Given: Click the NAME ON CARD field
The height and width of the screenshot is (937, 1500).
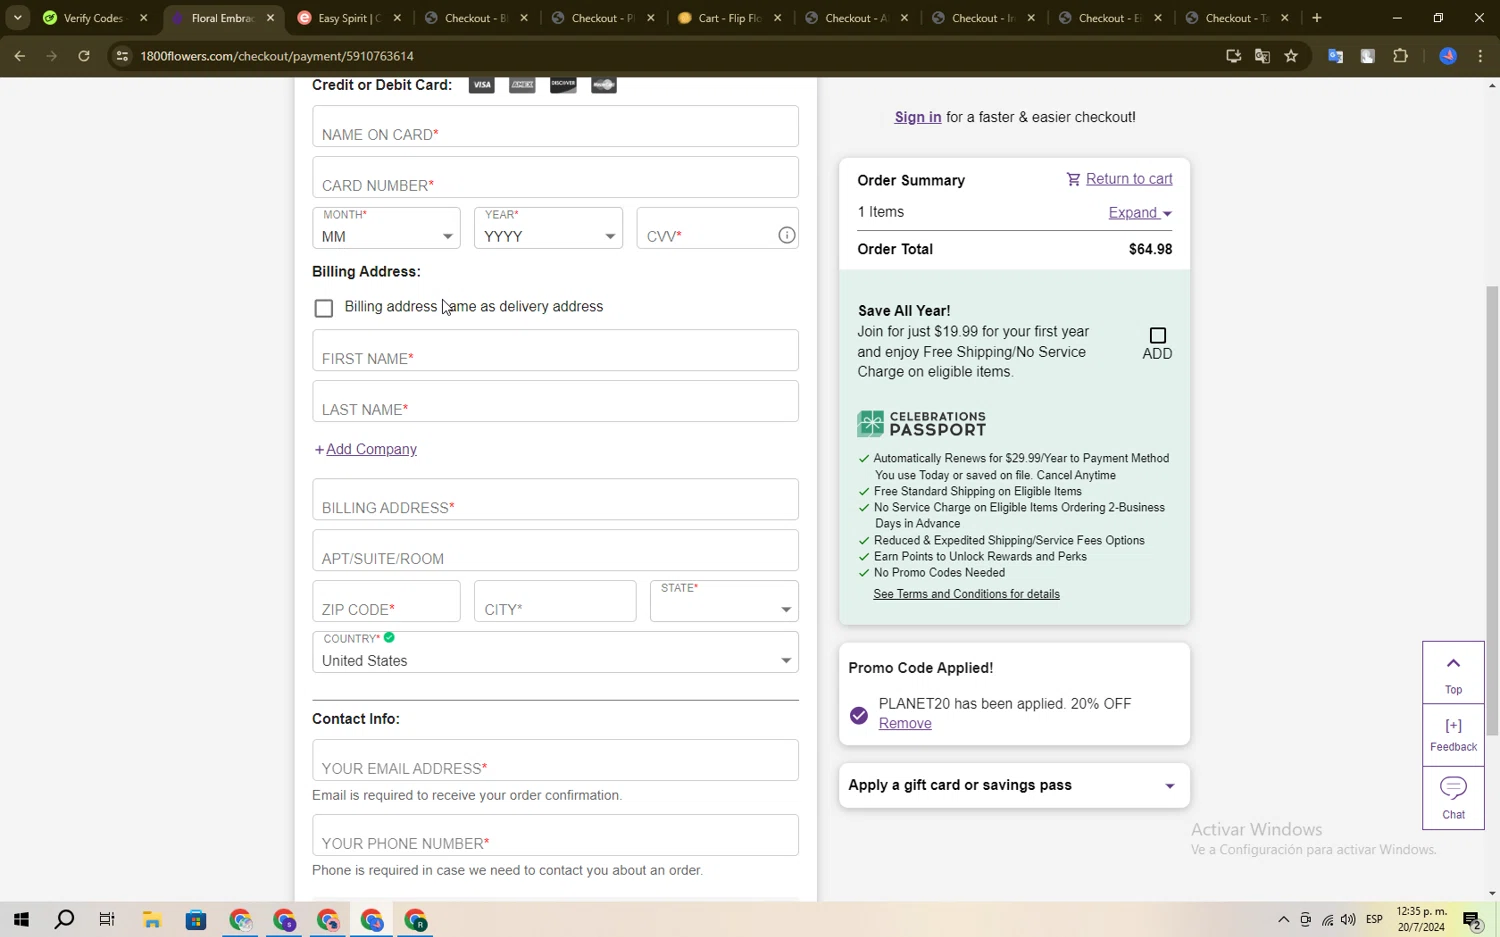Looking at the screenshot, I should 555,126.
